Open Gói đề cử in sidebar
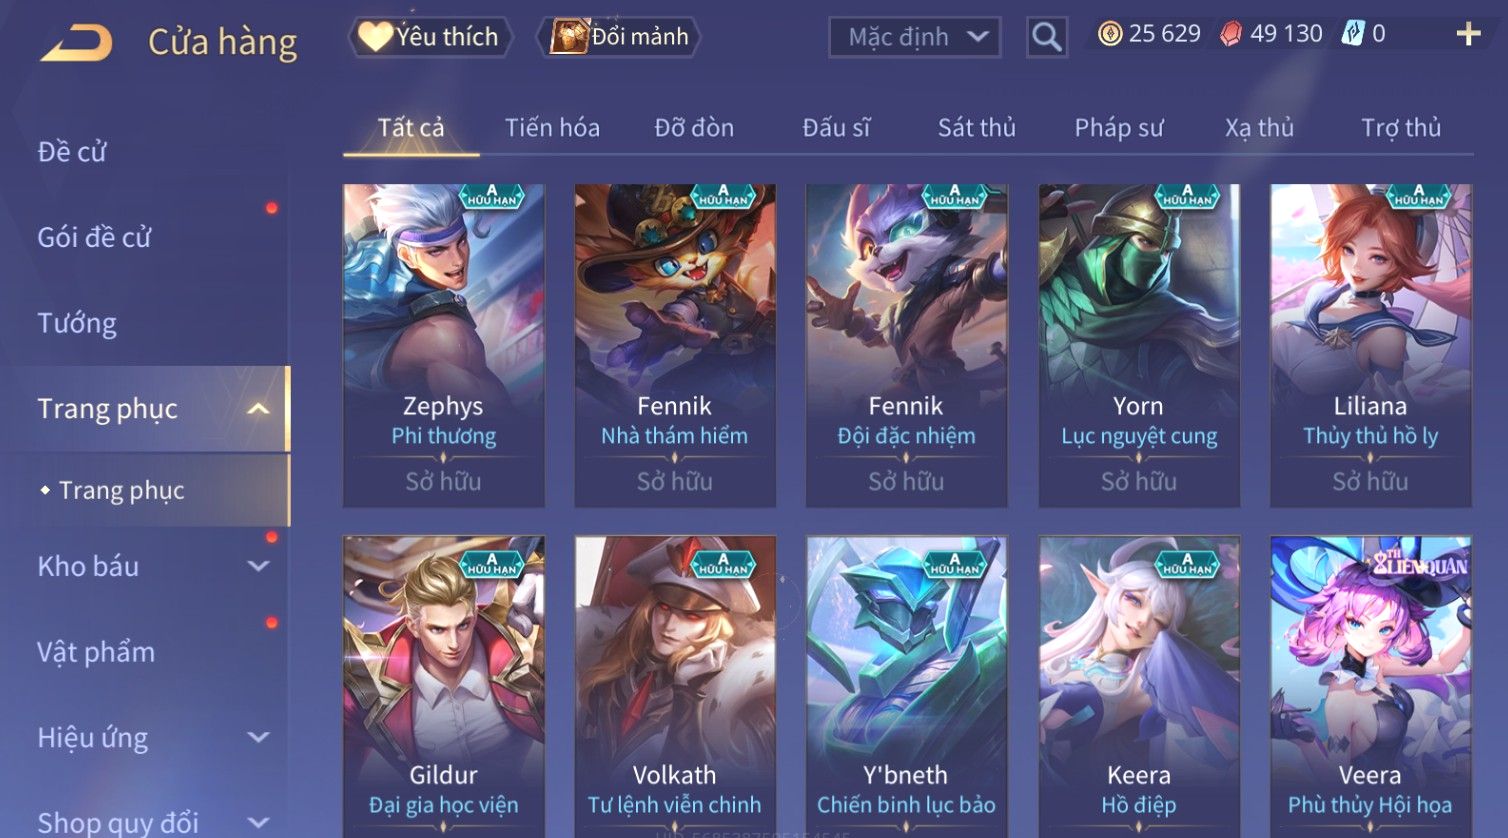 click(x=94, y=237)
